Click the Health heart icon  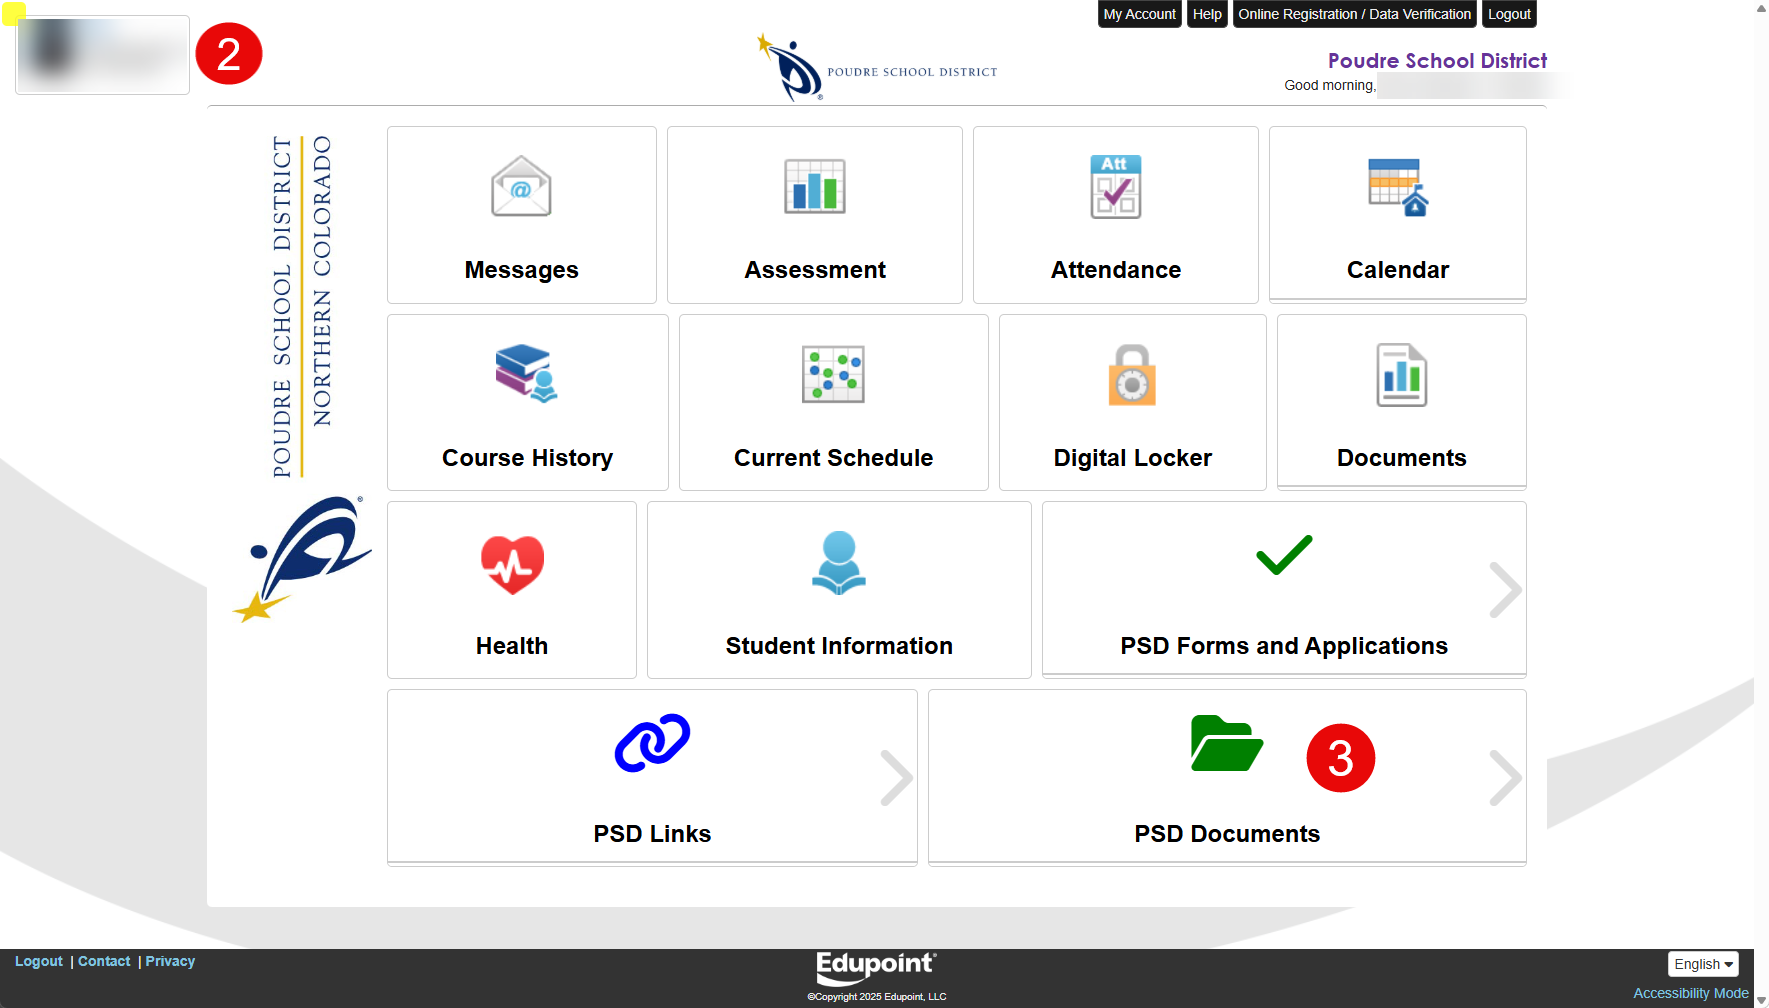(512, 563)
